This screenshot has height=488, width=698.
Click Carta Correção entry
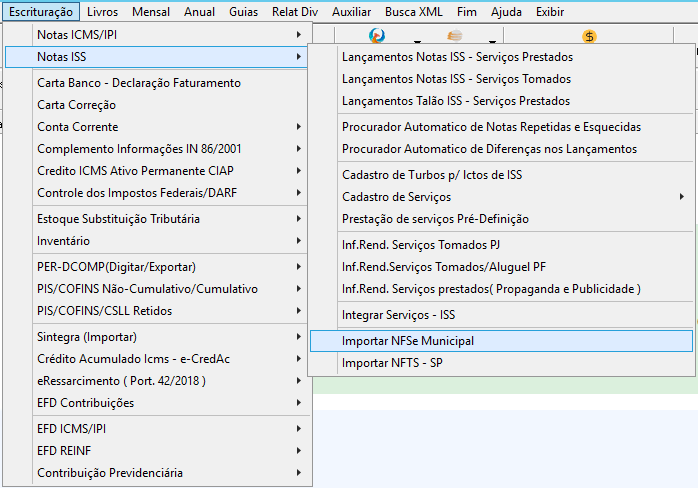[x=156, y=105]
